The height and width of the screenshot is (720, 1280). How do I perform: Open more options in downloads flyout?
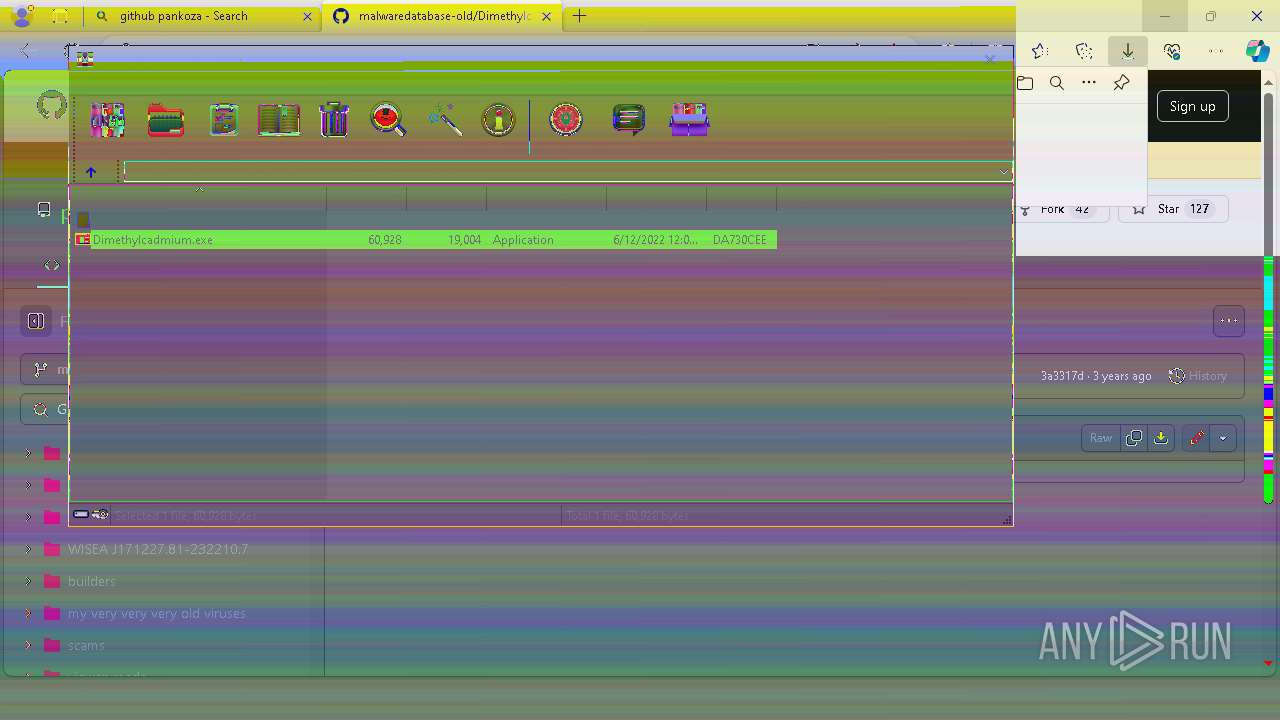click(1089, 83)
